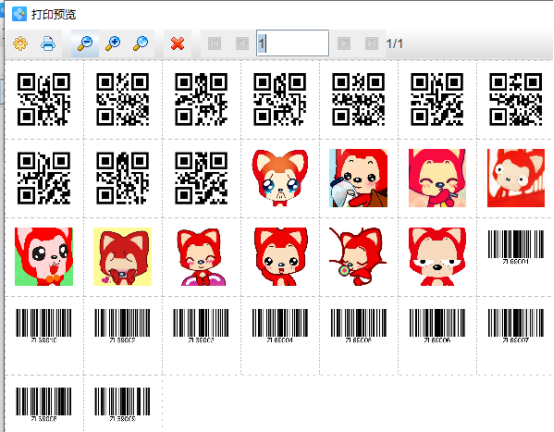Select the fox sitting on a pink cushion

pyautogui.click(x=201, y=256)
